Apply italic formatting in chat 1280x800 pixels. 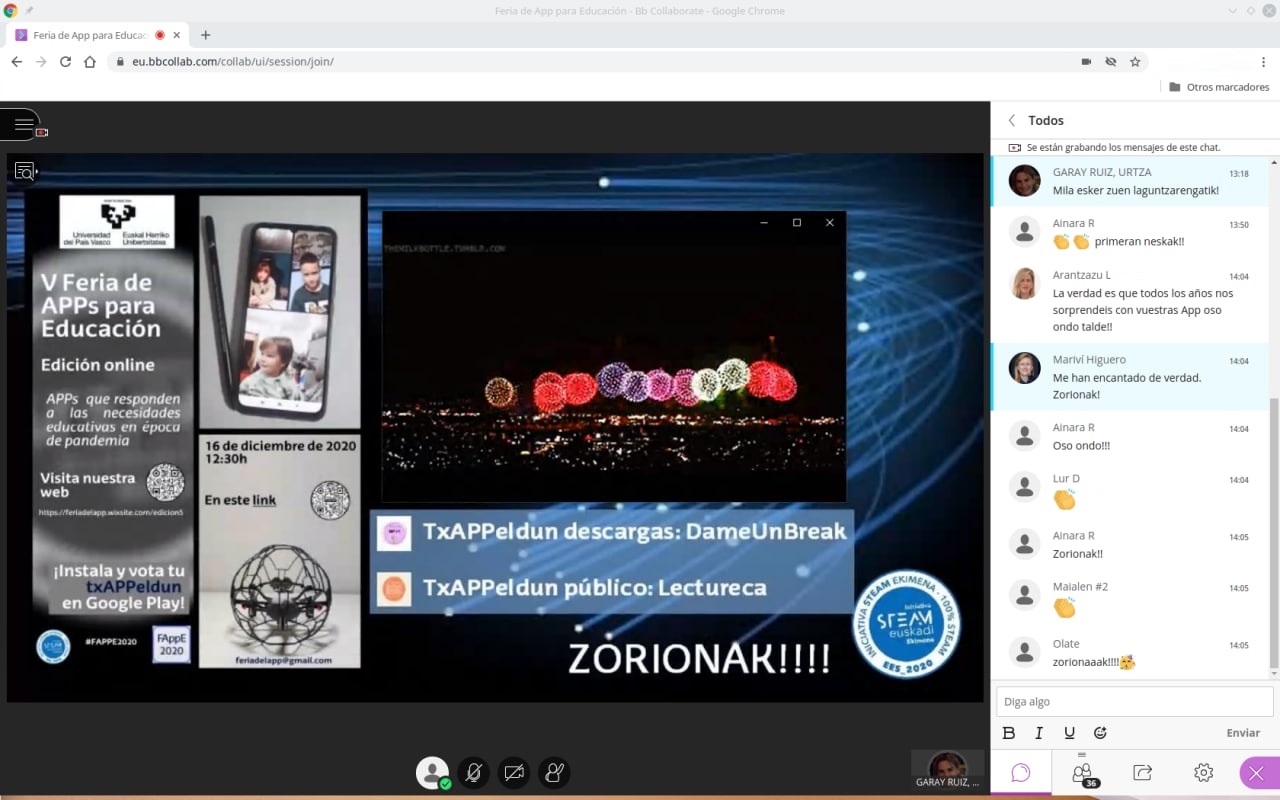click(x=1039, y=733)
